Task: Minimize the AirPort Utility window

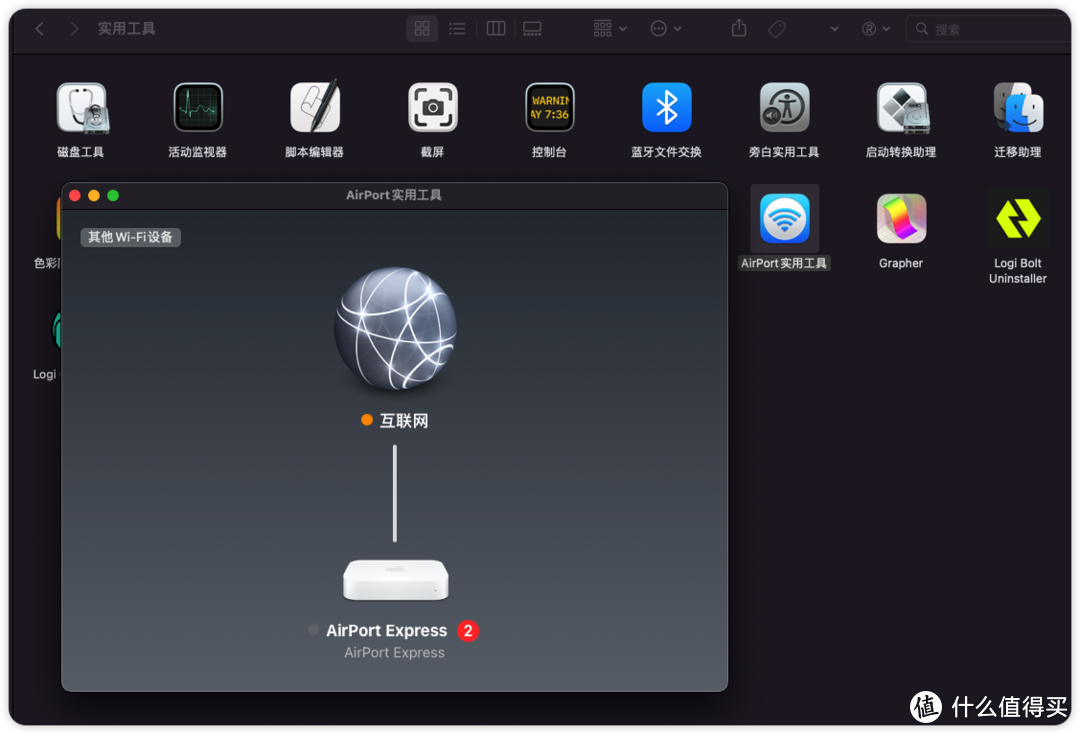Action: click(94, 196)
